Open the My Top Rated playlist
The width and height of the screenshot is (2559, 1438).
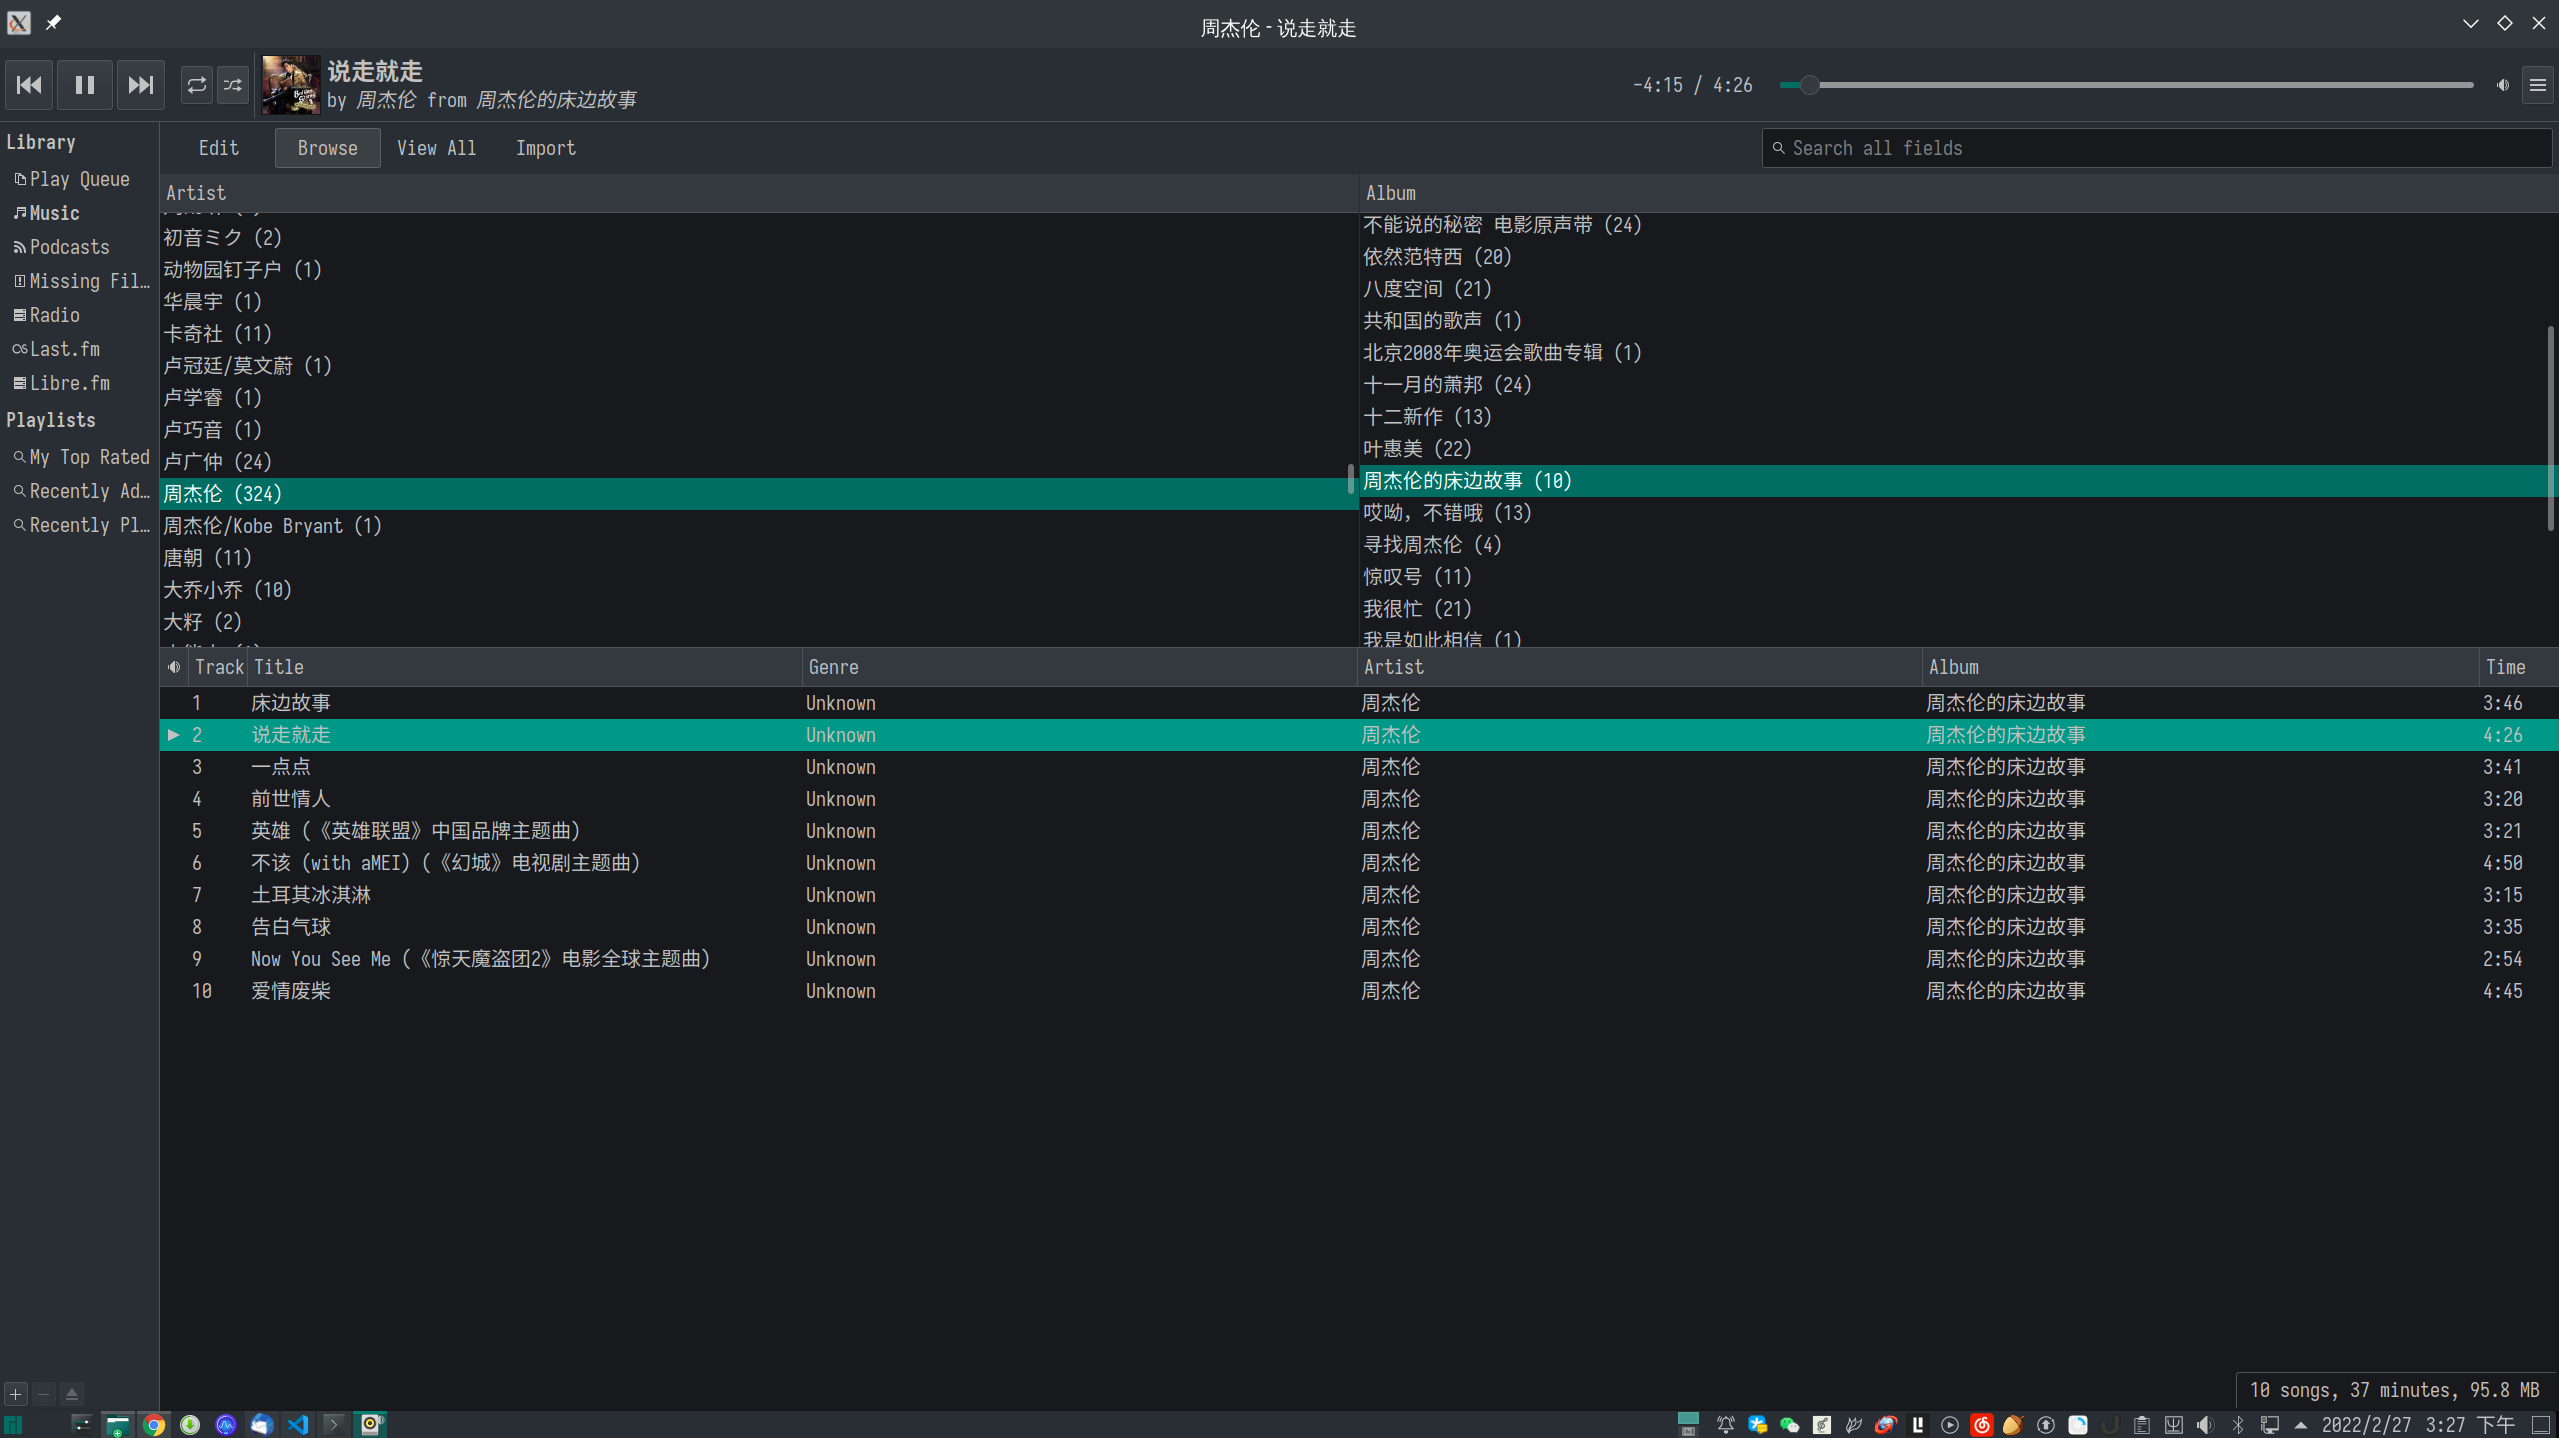[89, 457]
